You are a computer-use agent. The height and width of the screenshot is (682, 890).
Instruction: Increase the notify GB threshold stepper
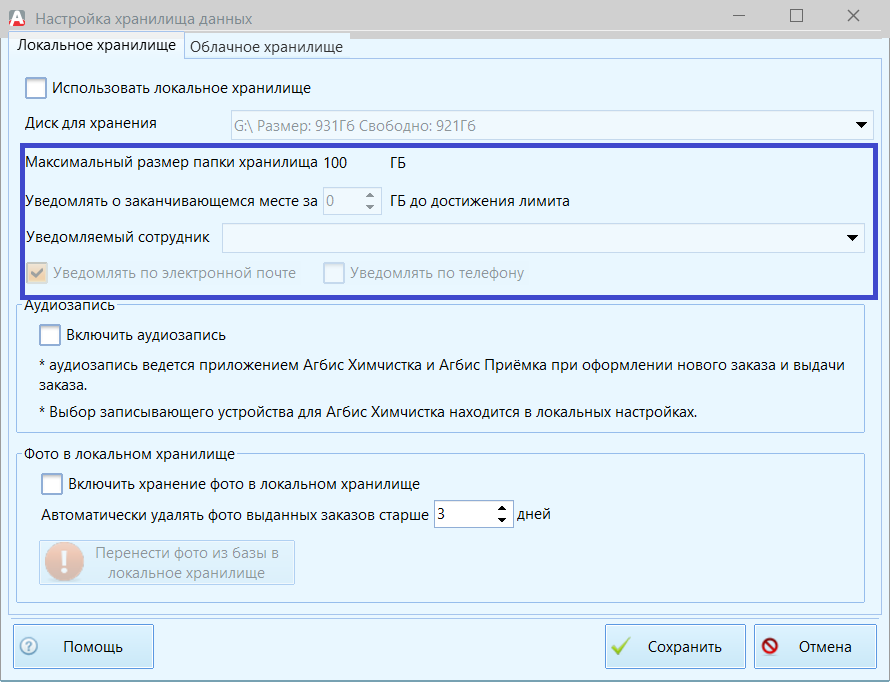pos(370,196)
